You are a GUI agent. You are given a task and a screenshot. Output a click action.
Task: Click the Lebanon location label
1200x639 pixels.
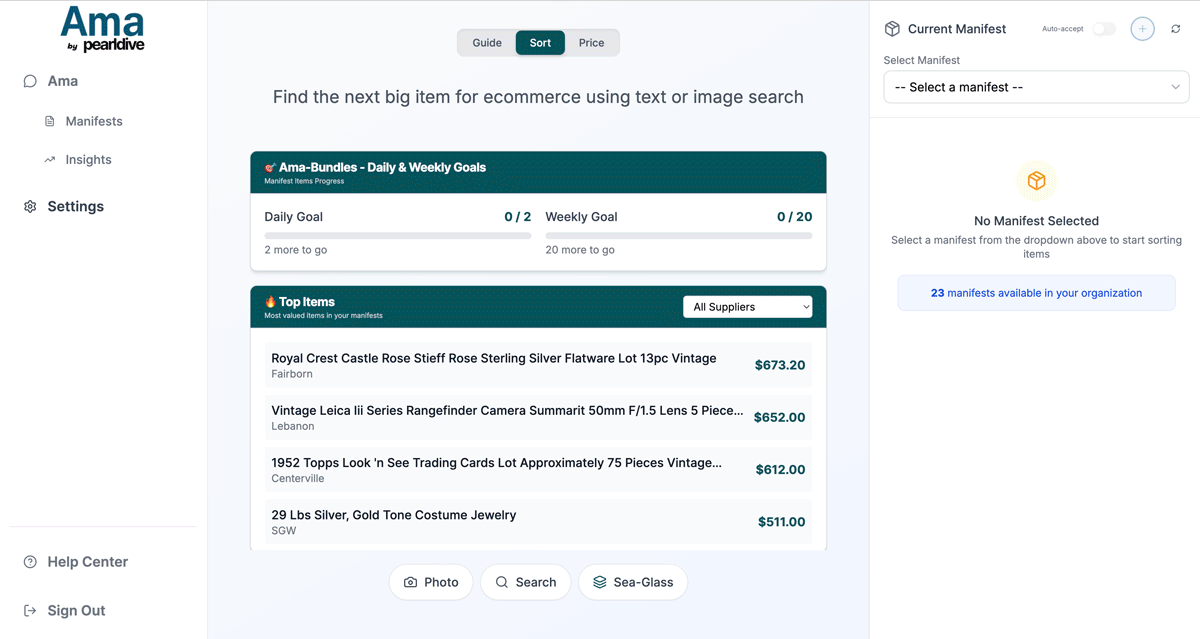(x=293, y=426)
